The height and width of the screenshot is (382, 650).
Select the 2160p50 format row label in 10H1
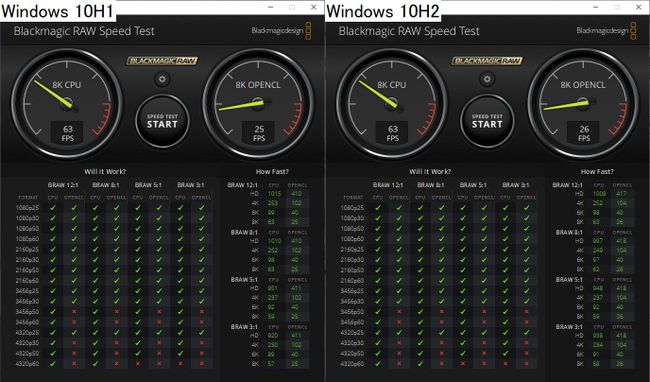[27, 270]
